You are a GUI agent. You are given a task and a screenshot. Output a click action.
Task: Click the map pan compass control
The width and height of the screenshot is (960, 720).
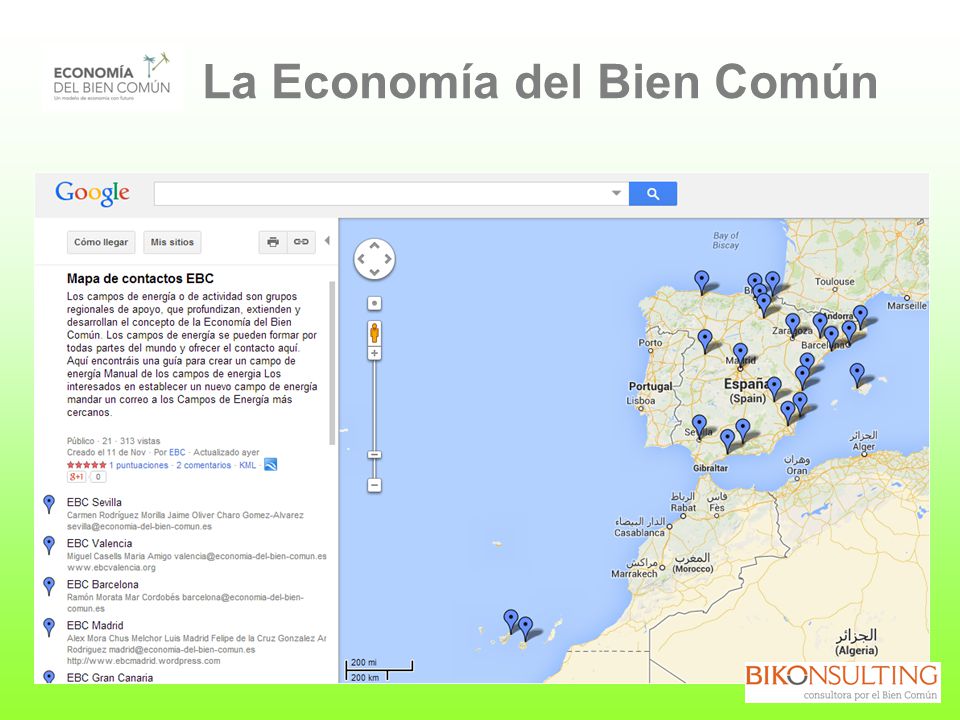[x=374, y=259]
